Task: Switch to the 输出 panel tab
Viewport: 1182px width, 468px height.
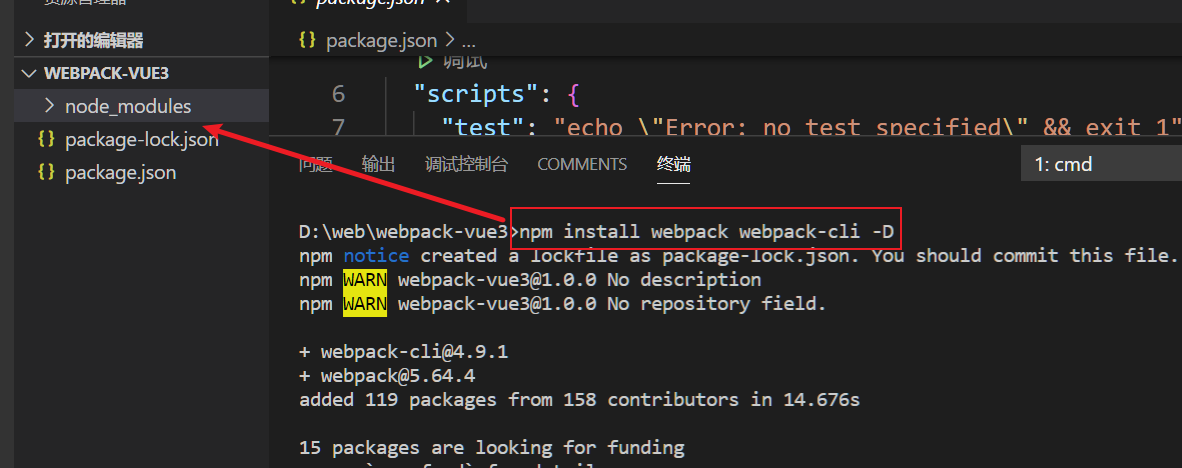Action: tap(378, 164)
